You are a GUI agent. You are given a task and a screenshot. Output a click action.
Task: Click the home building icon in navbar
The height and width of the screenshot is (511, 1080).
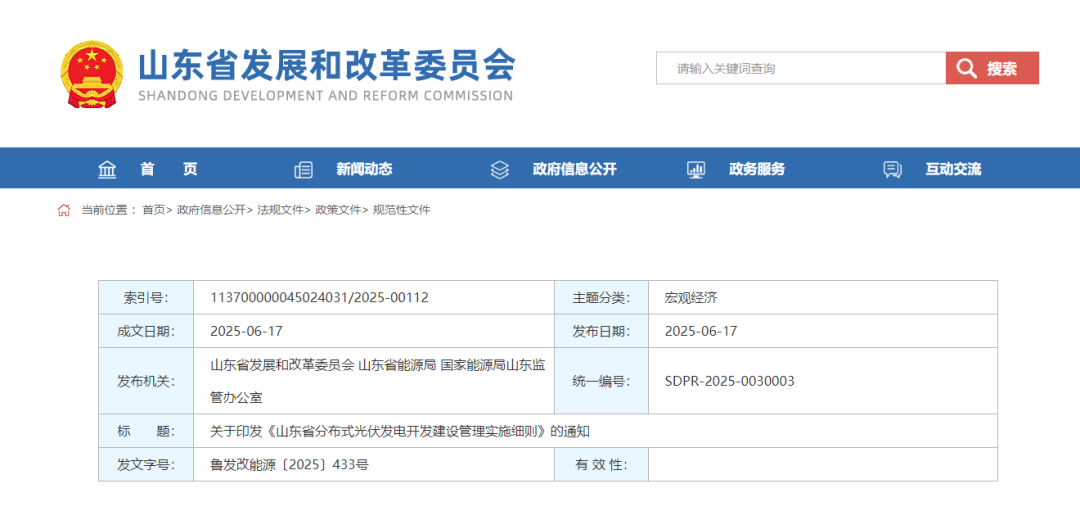click(x=107, y=169)
